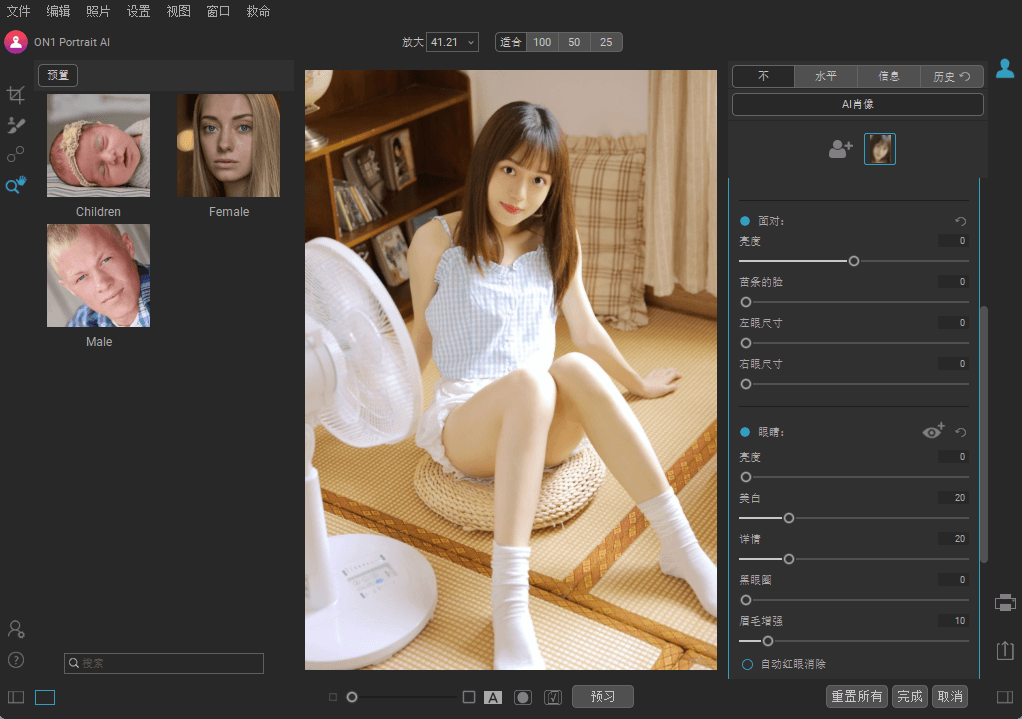Click the search magnifier icon in search box
The height and width of the screenshot is (719, 1022).
[74, 663]
